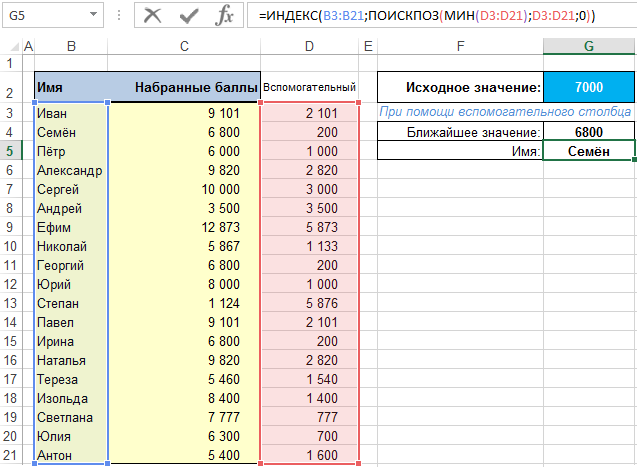Select the name cell 'Ирина'

pyautogui.click(x=71, y=342)
